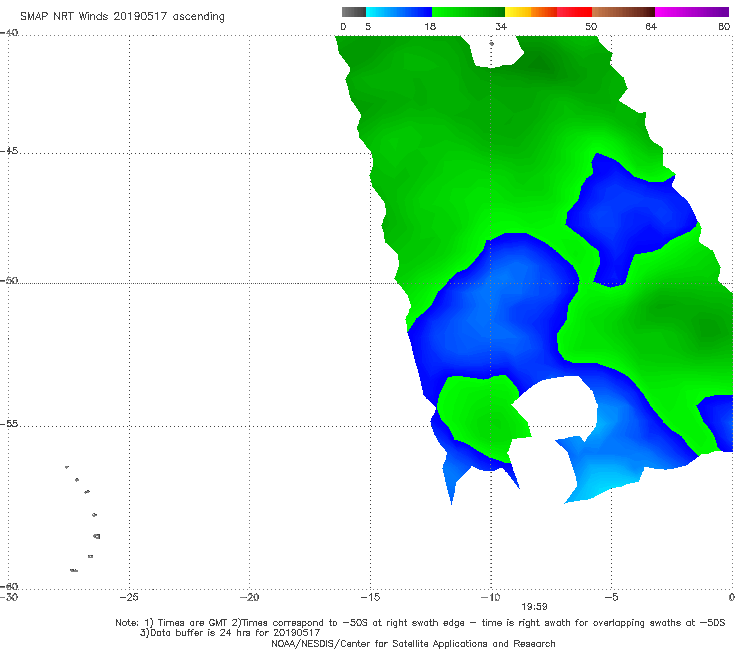Click the colorbar scale label "5"
Image resolution: width=740 pixels, height=650 pixels.
click(x=368, y=27)
